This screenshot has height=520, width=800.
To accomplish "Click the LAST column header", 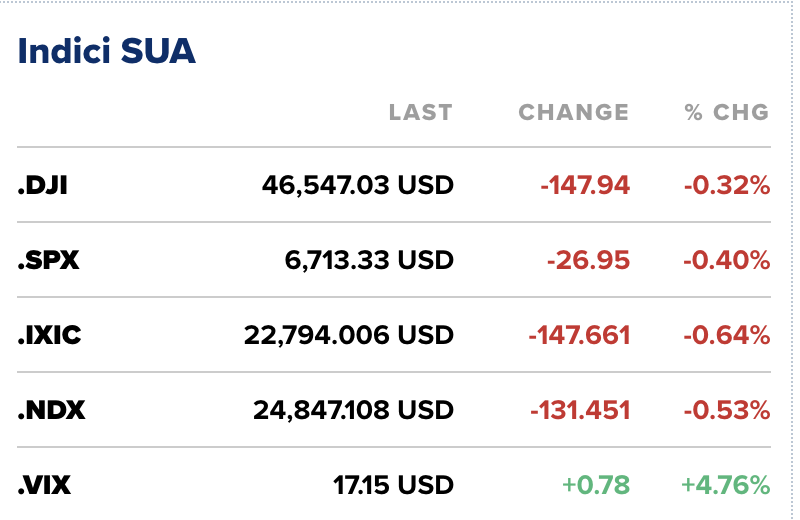I will point(420,112).
